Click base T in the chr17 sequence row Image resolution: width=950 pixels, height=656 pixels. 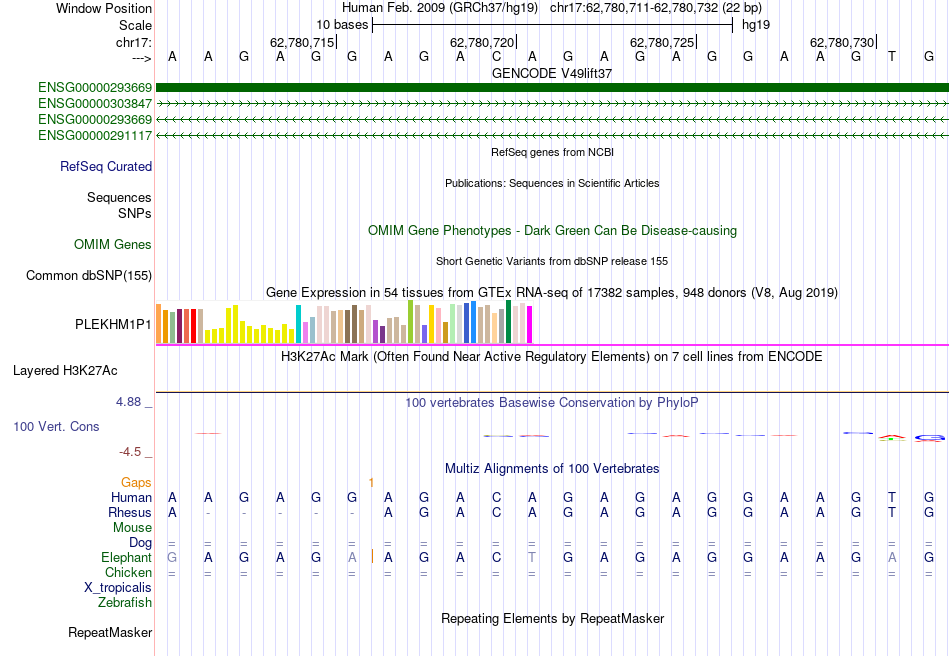point(892,56)
